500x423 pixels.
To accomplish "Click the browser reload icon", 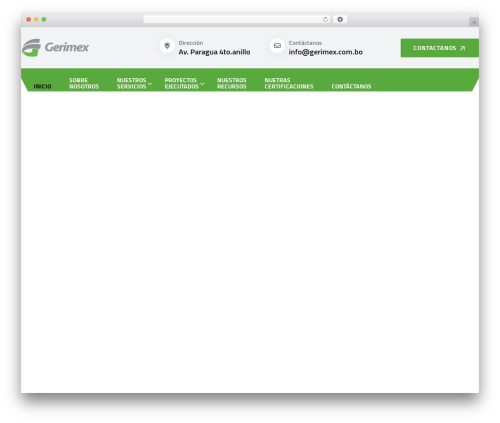I will click(325, 20).
